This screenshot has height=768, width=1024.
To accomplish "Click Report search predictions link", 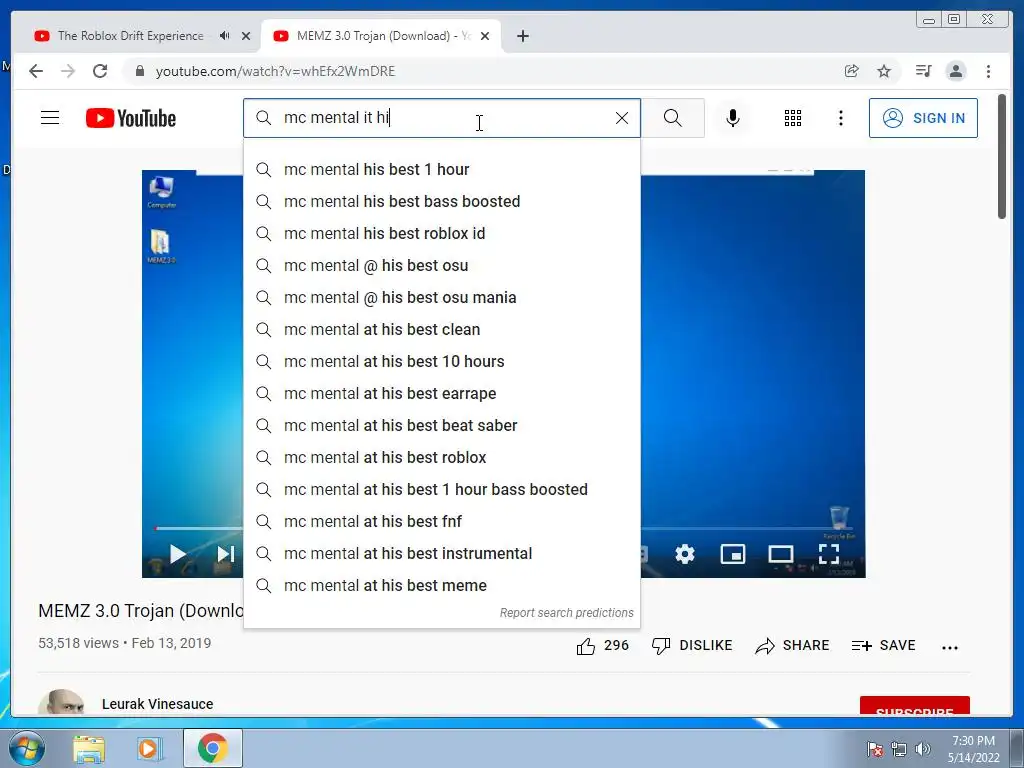I will (566, 613).
